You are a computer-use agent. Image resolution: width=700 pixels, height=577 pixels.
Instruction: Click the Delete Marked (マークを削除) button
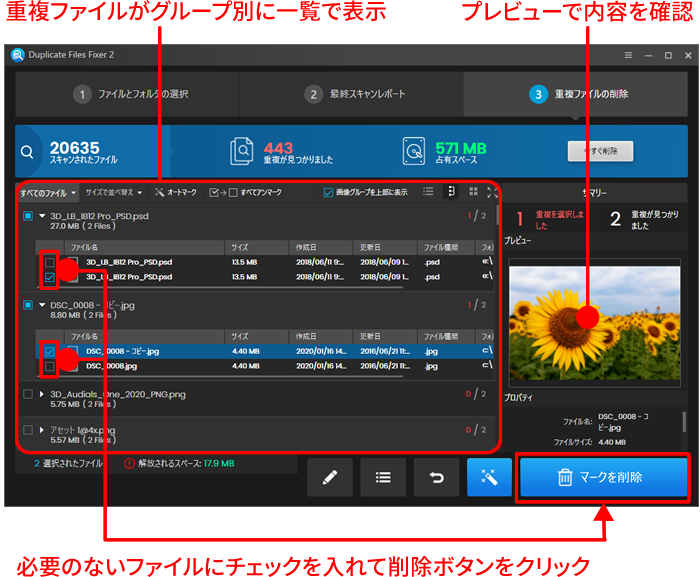coord(603,477)
